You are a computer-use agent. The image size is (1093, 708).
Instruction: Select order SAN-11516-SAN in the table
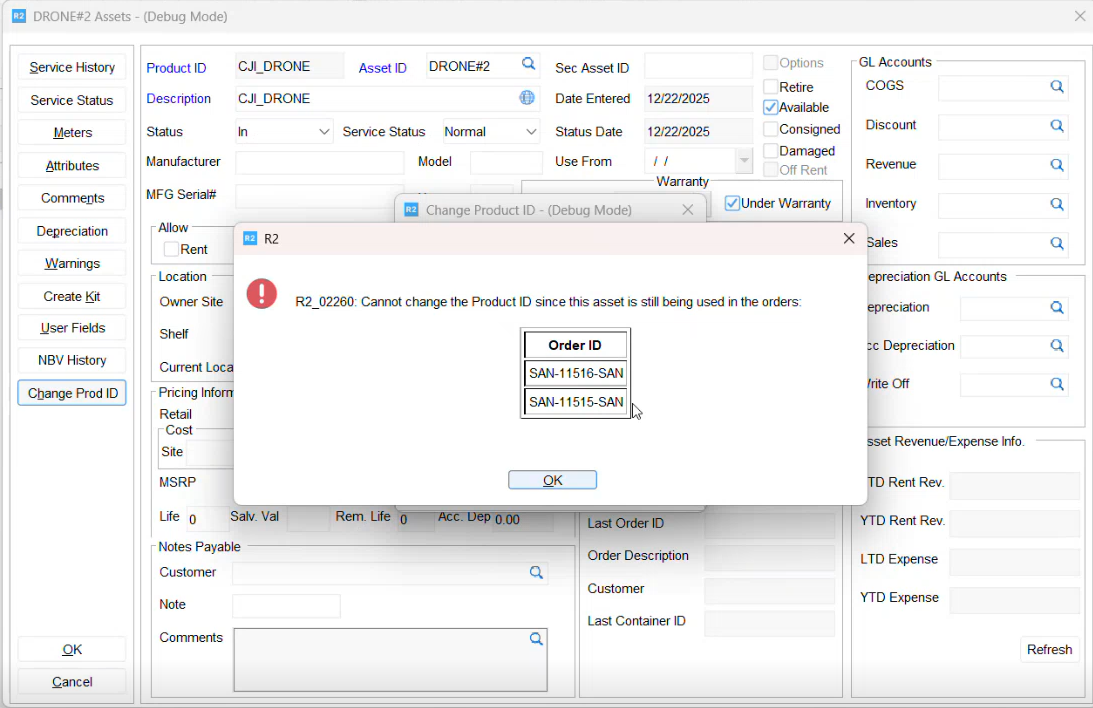[x=576, y=374]
